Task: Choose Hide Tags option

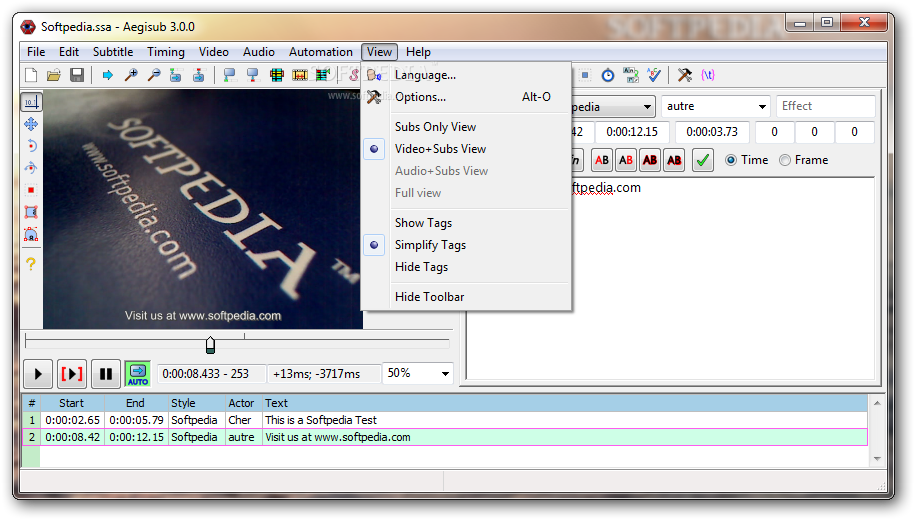Action: (421, 267)
